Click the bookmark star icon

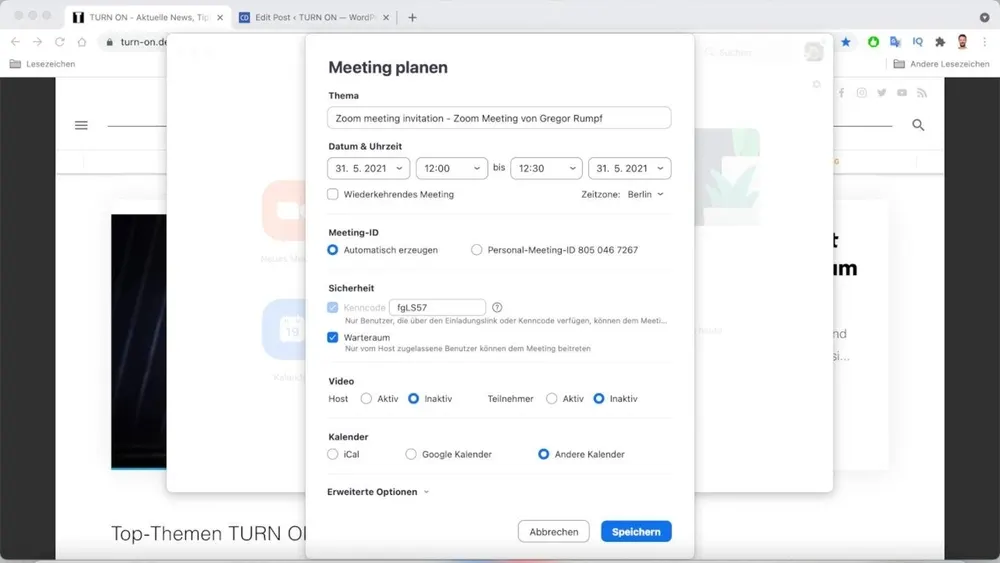click(846, 42)
